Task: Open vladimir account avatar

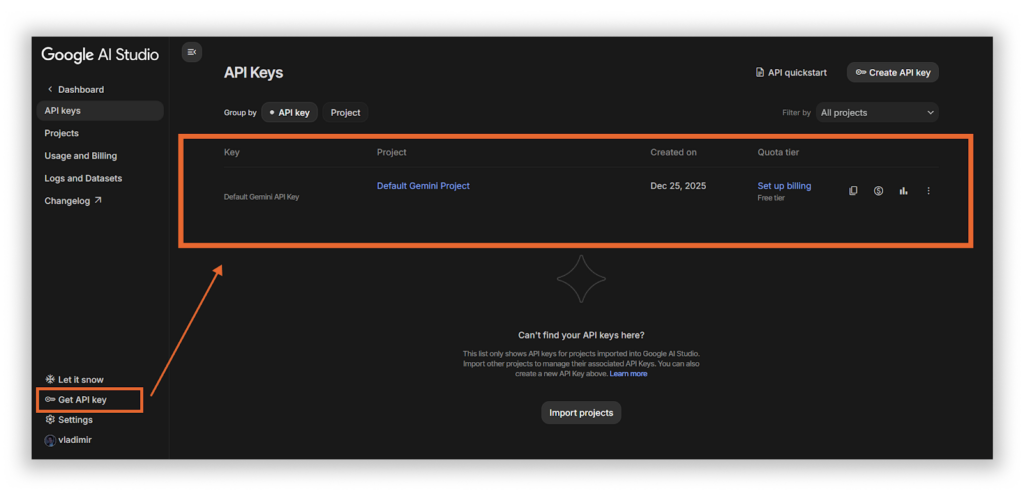Action: pyautogui.click(x=50, y=440)
